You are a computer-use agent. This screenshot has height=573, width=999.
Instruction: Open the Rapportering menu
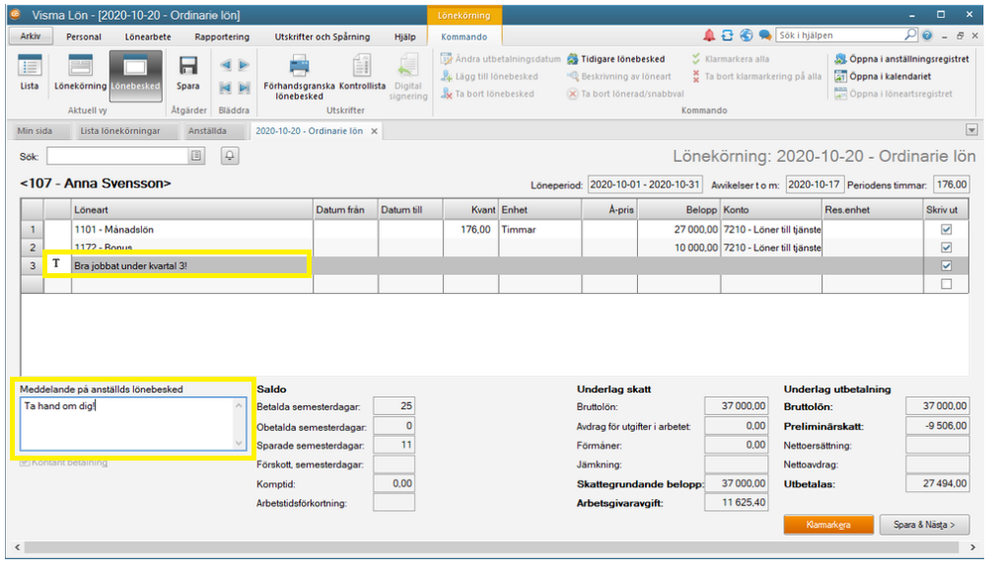(221, 37)
